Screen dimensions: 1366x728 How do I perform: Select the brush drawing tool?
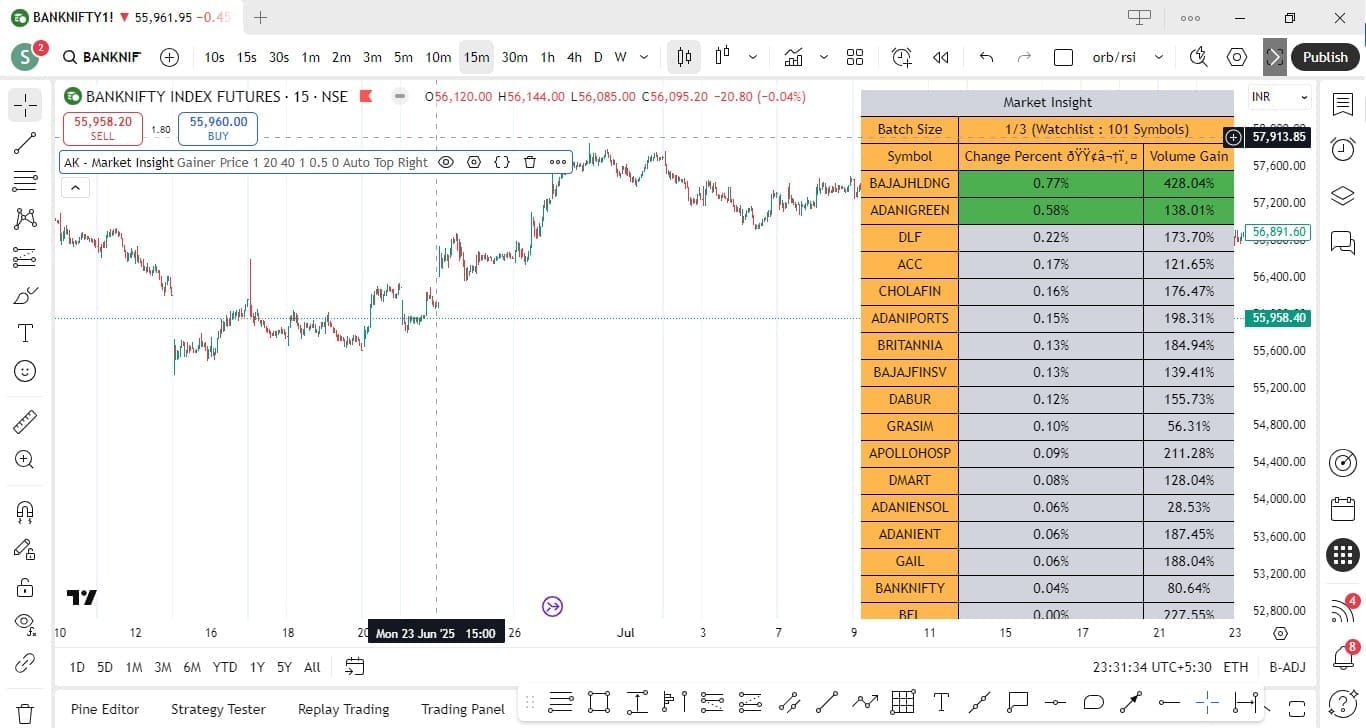pos(25,295)
